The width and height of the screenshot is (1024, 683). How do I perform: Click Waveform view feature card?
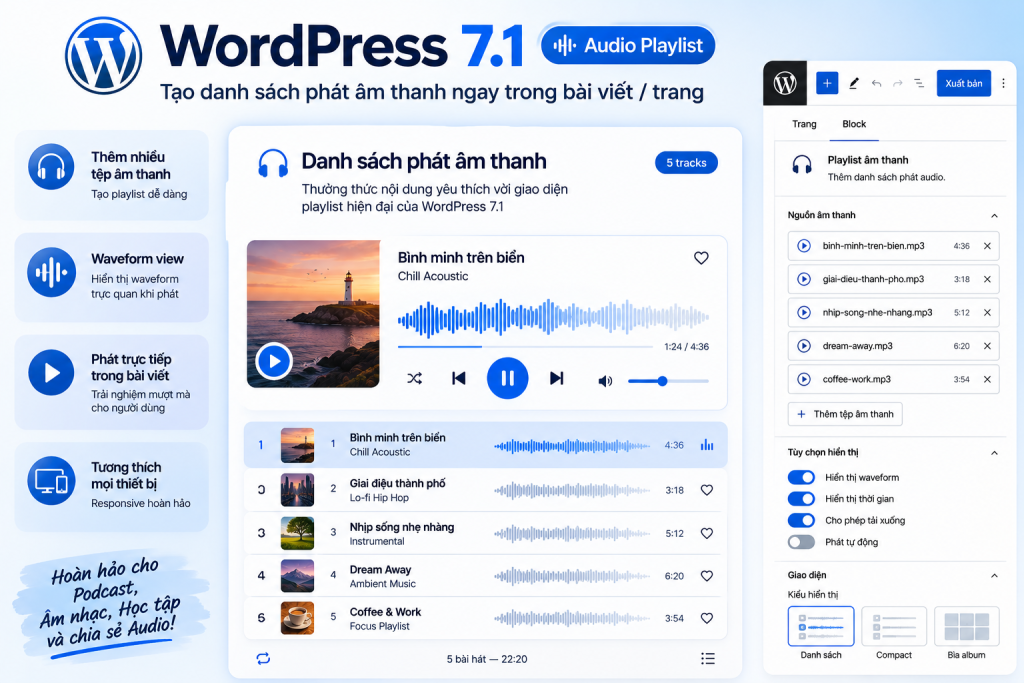click(x=112, y=278)
